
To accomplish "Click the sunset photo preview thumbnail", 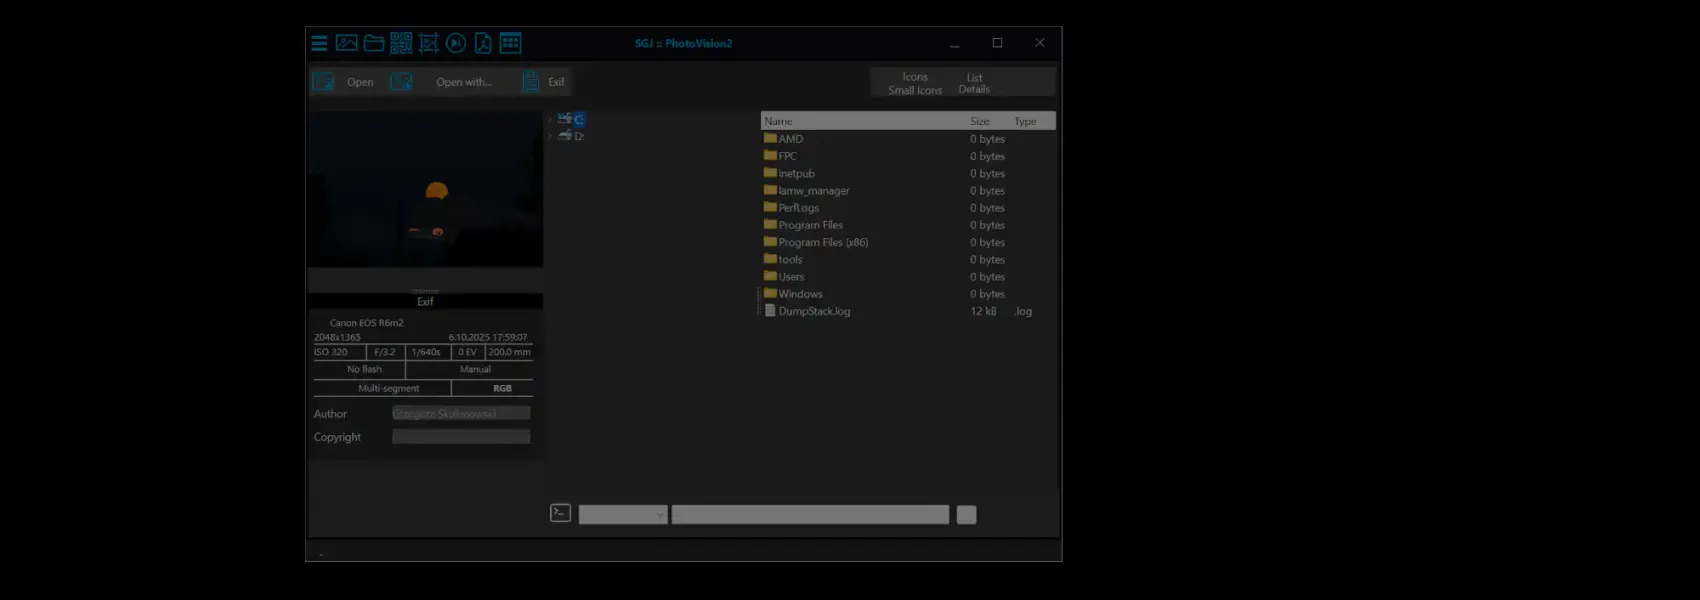I will pyautogui.click(x=425, y=190).
